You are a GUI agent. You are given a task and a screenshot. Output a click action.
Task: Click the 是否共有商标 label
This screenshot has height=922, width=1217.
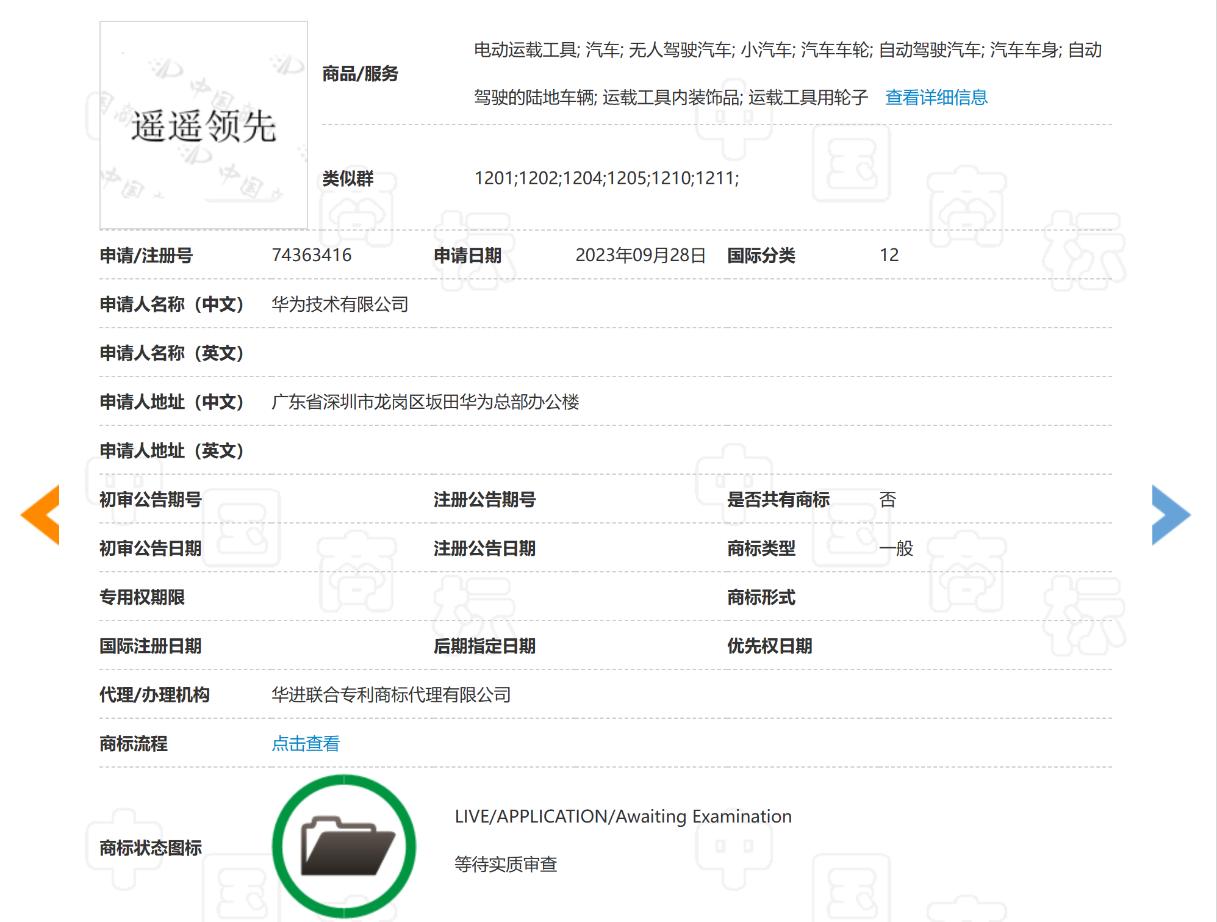point(778,499)
